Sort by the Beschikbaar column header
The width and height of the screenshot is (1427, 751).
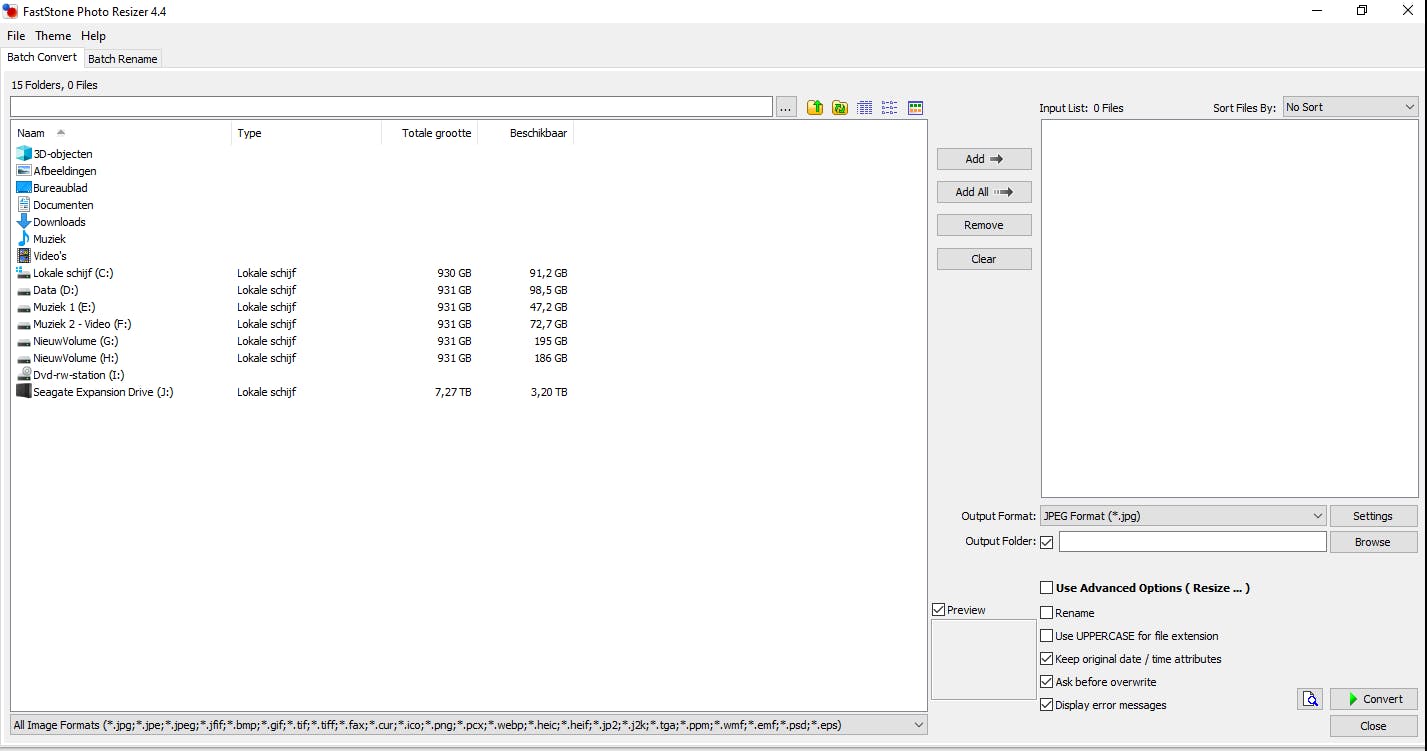click(526, 133)
